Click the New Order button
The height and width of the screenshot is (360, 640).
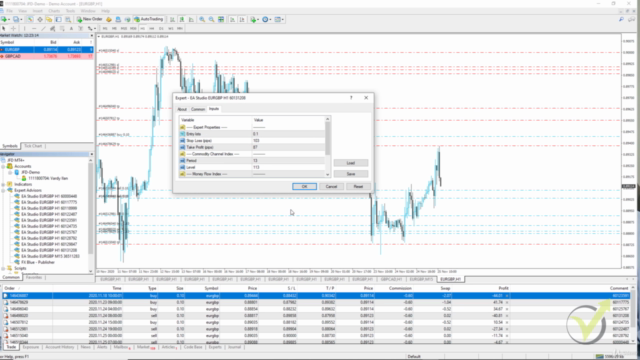89,19
